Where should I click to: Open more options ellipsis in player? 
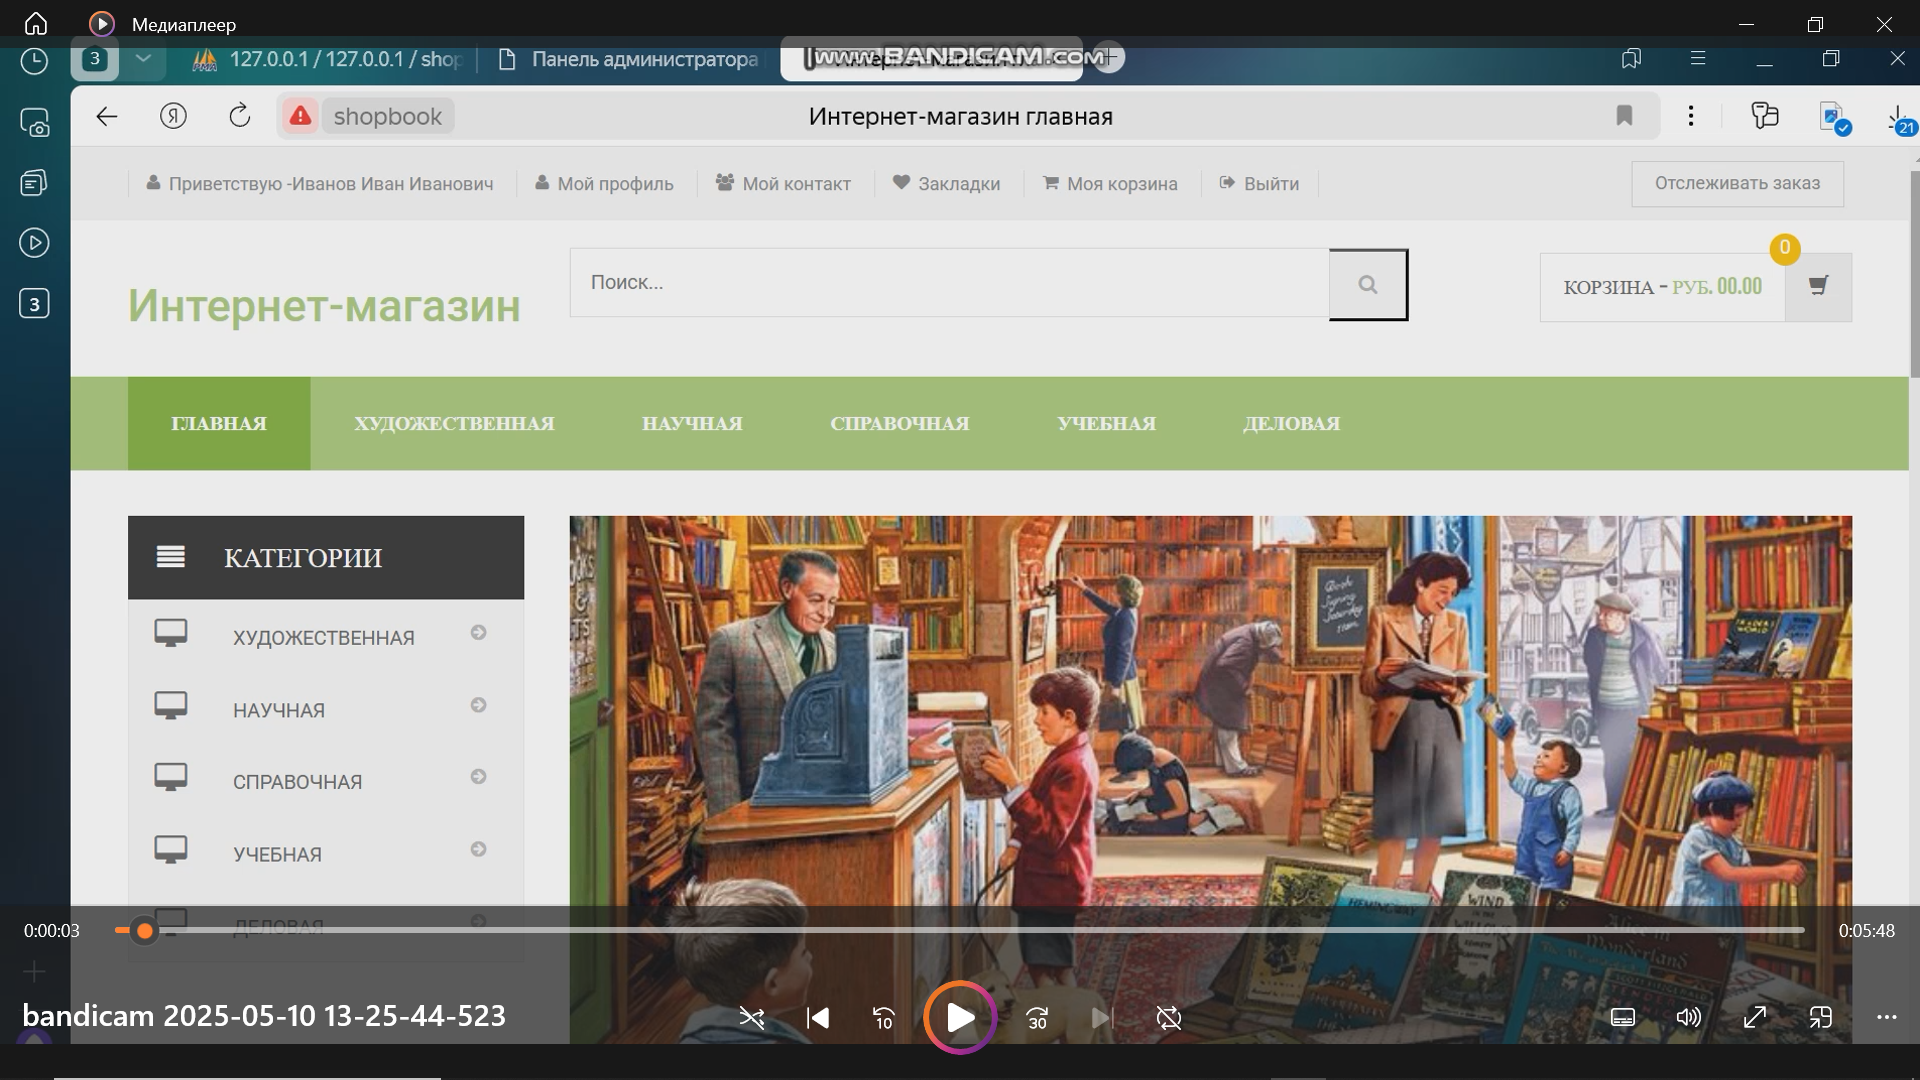coord(1886,1017)
